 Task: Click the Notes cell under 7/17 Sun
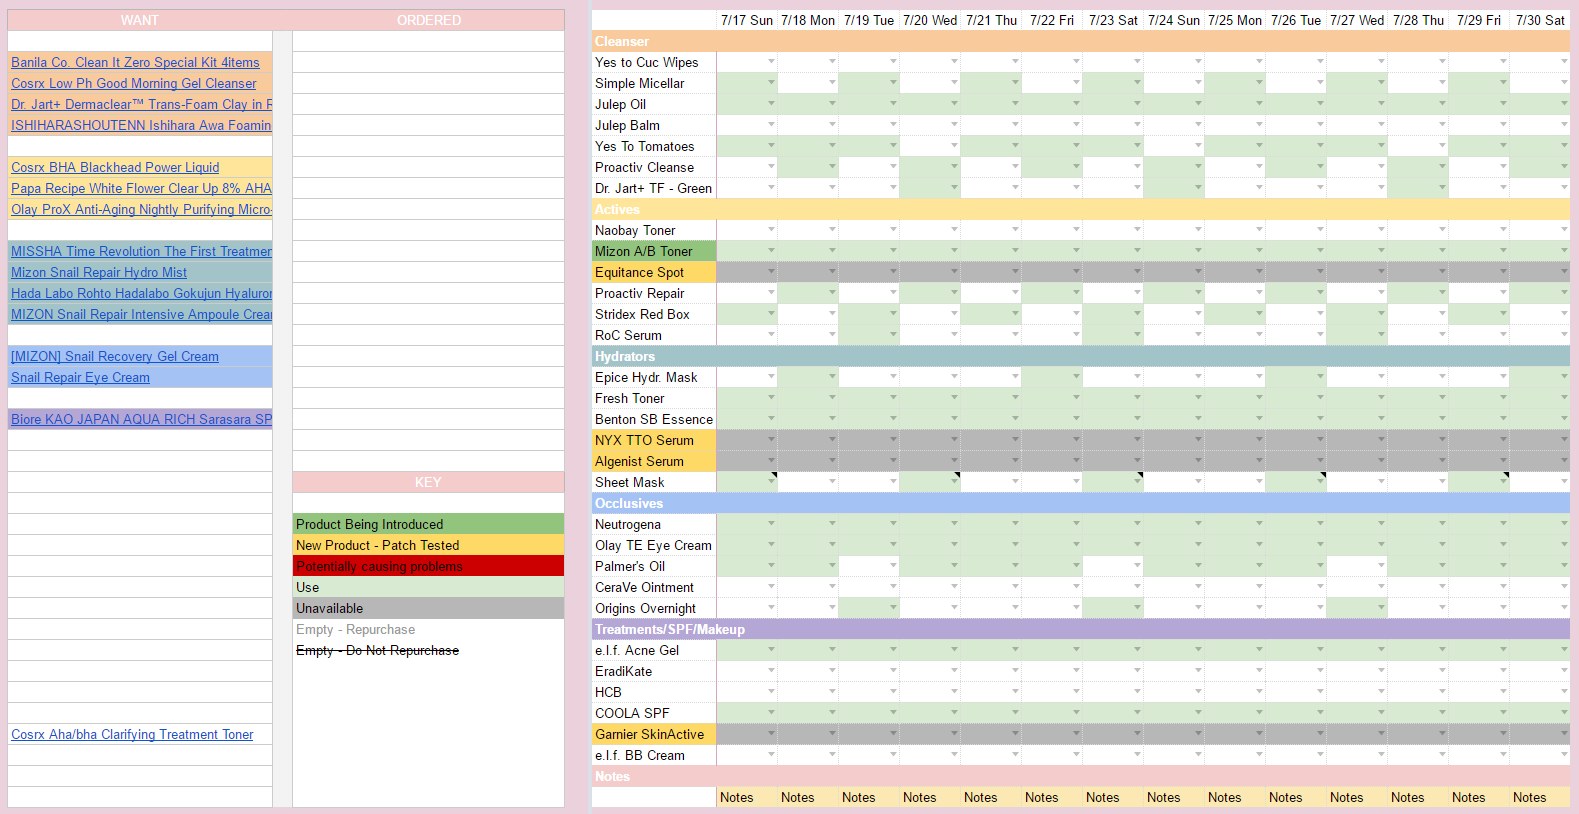pyautogui.click(x=747, y=797)
